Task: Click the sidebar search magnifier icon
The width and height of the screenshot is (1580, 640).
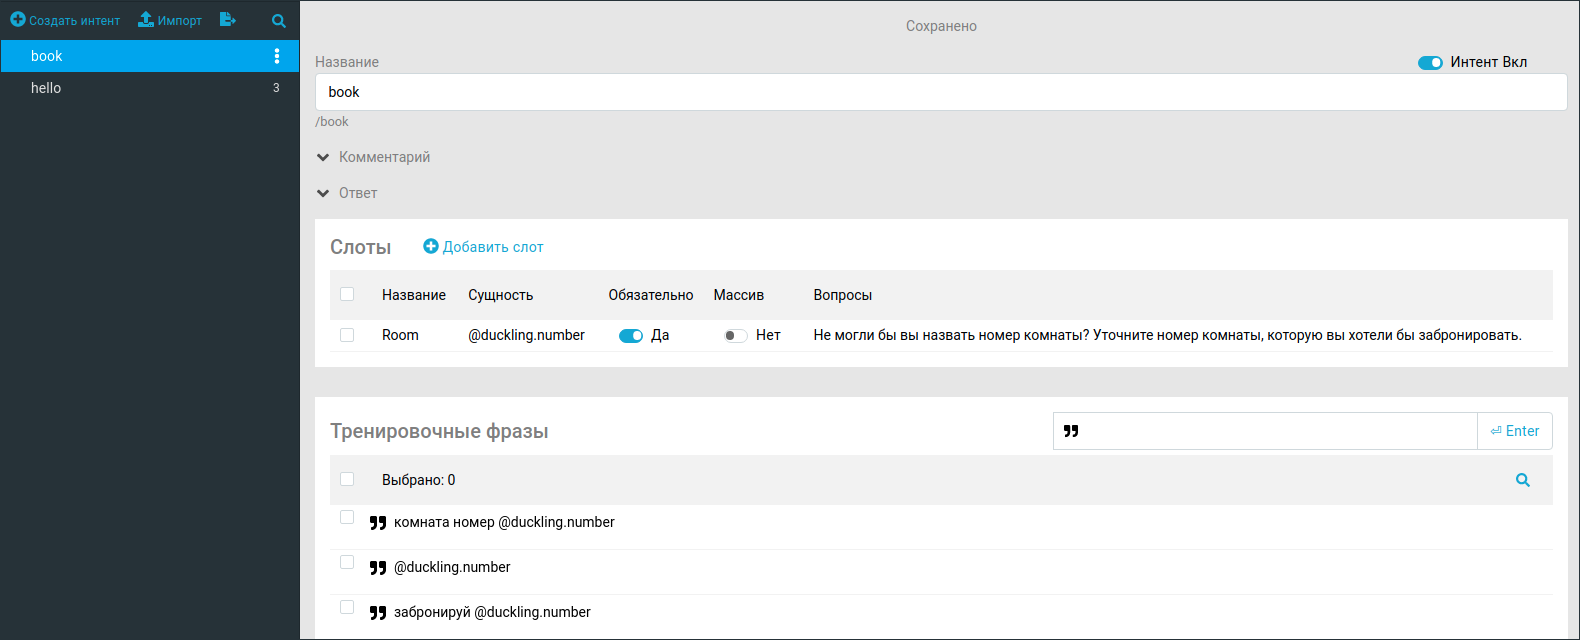Action: (279, 21)
